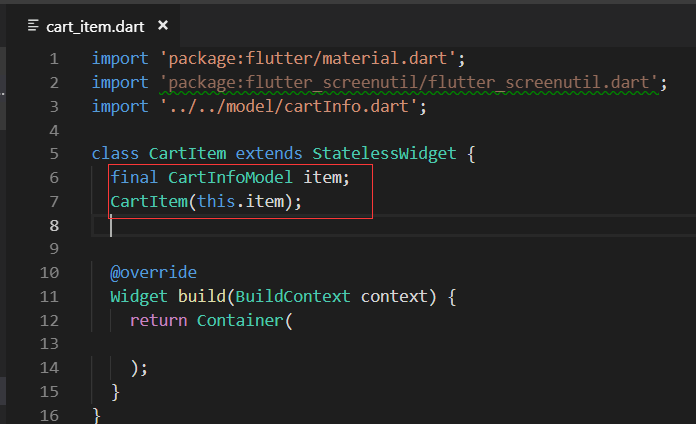Screen dimensions: 696x424
Task: Click line number 11 in the gutter
Action: tap(49, 296)
